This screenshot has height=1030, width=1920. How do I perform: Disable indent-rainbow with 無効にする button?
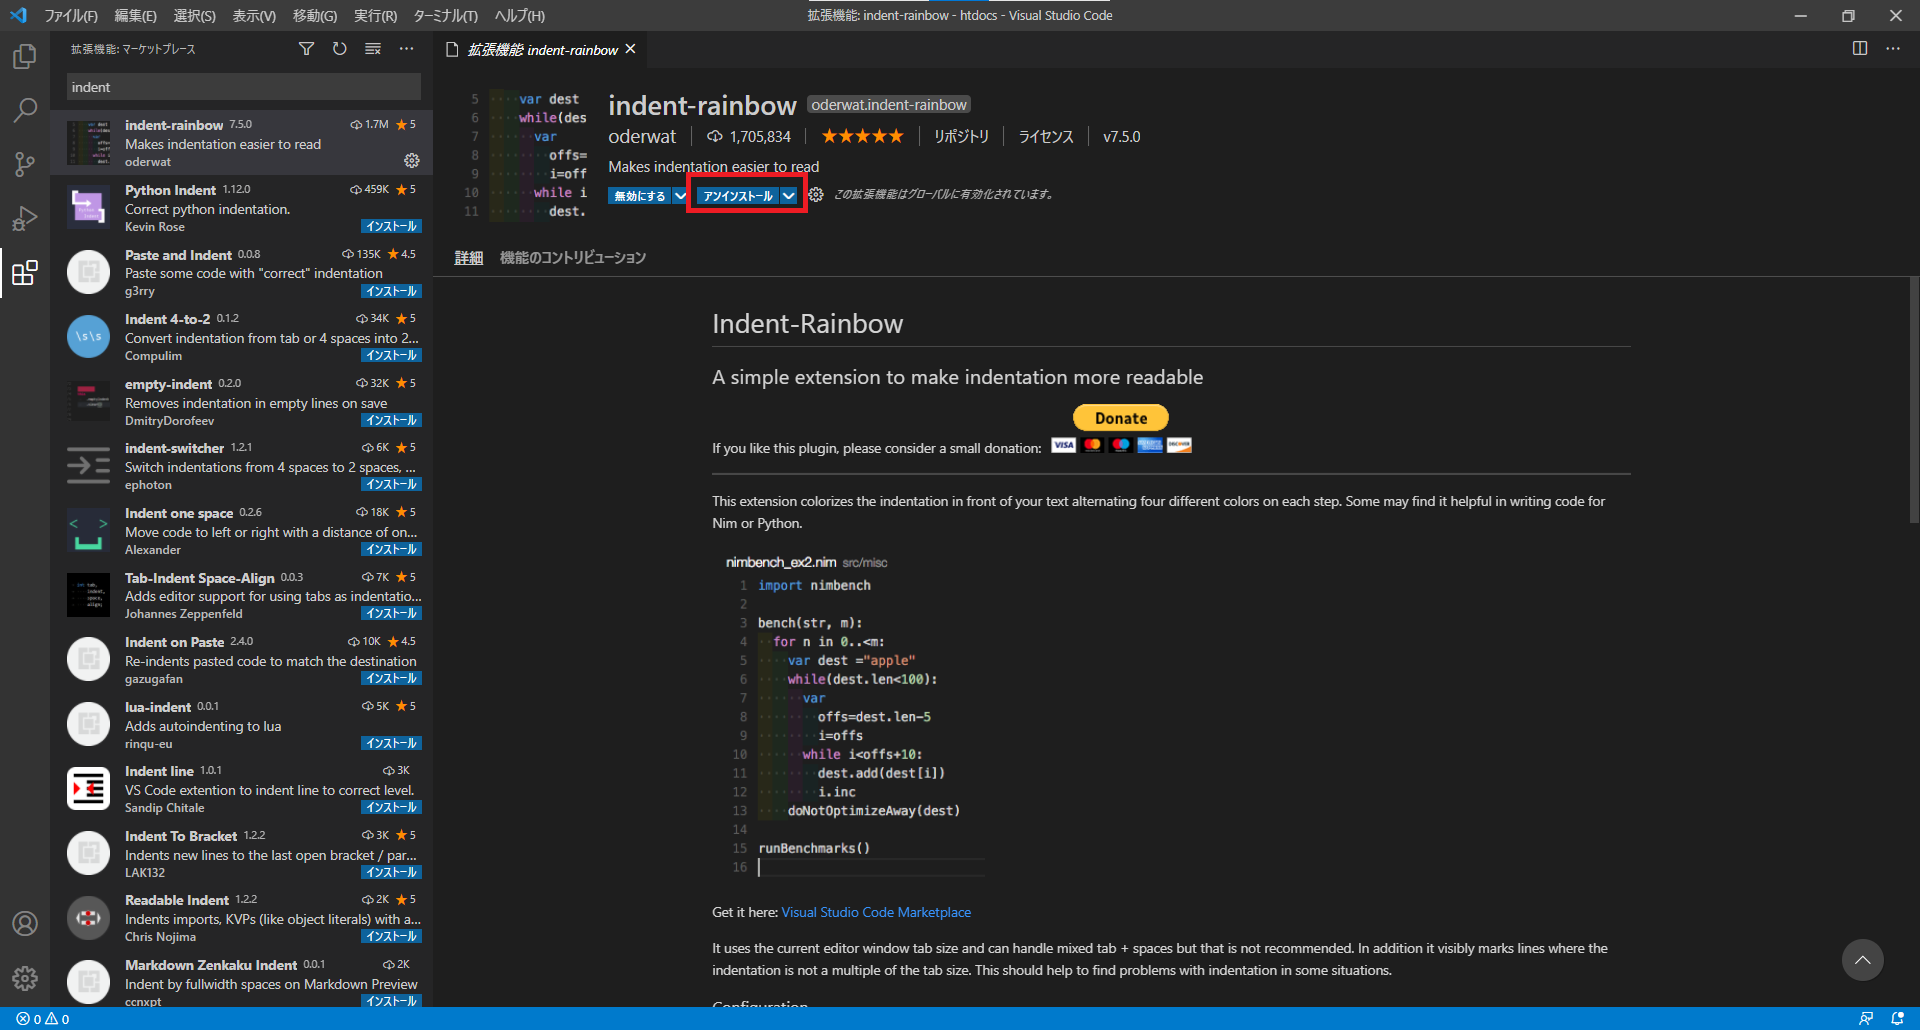coord(640,195)
